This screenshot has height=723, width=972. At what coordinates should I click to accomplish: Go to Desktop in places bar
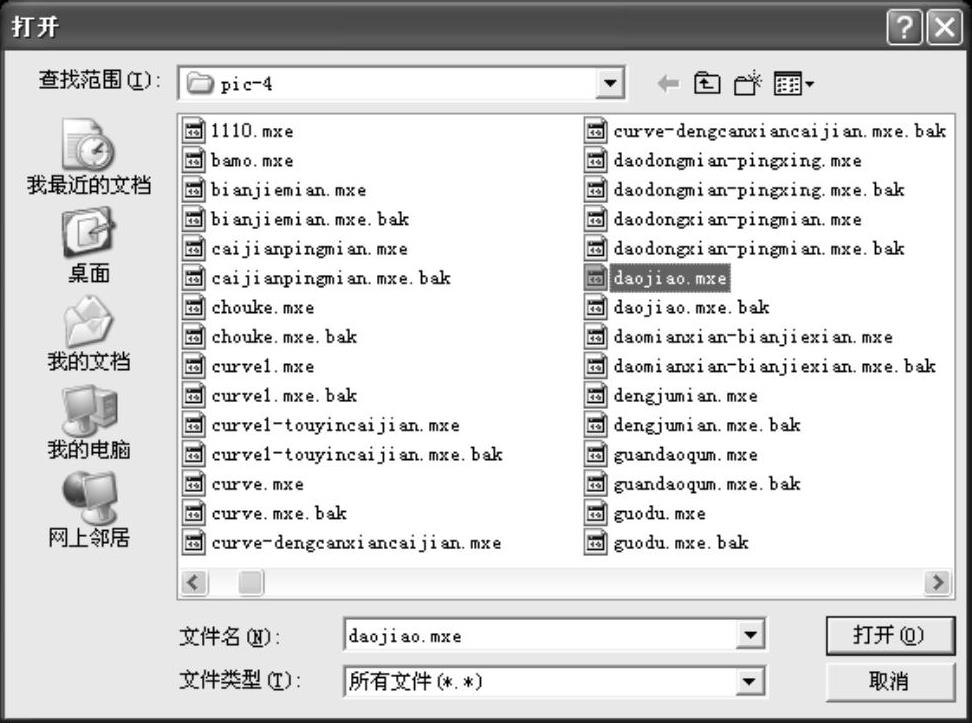pyautogui.click(x=88, y=247)
